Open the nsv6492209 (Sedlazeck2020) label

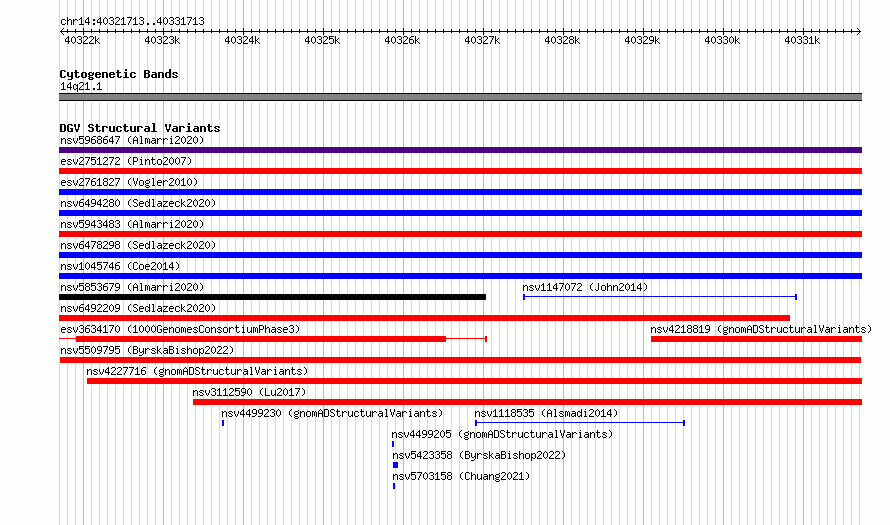pos(138,308)
